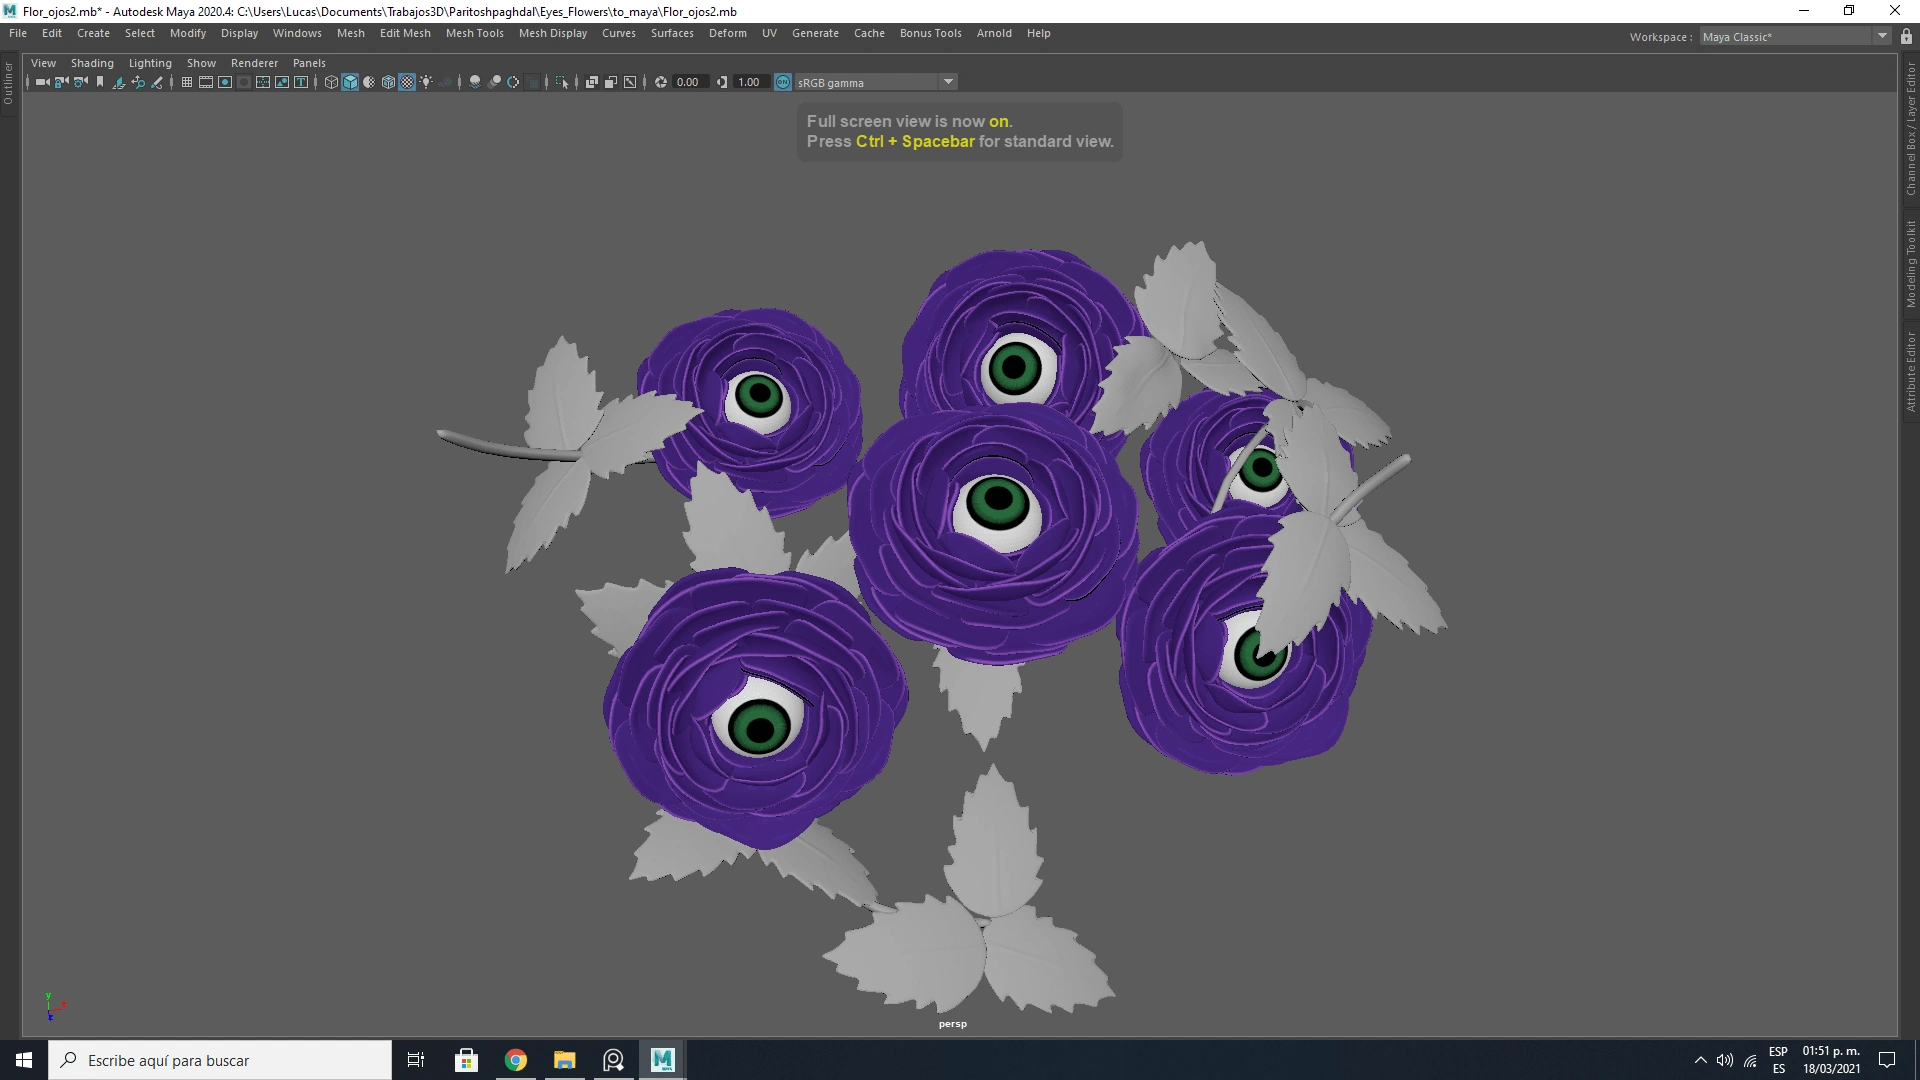Expand the Channel Box / Layer Editor tab
This screenshot has width=1920, height=1080.
point(1910,128)
